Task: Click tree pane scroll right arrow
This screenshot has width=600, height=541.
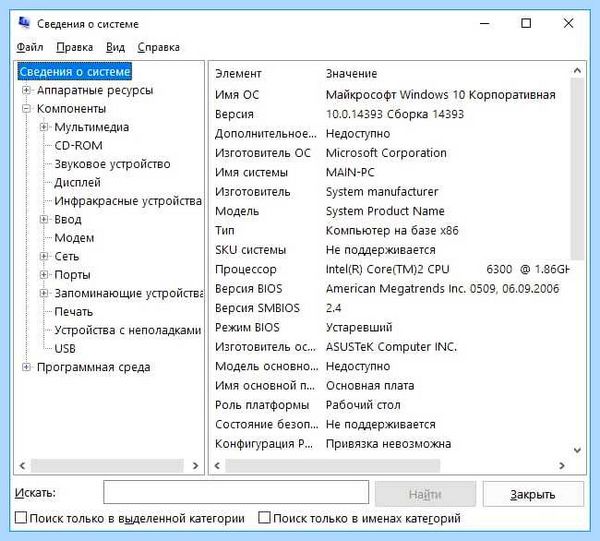Action: pos(195,466)
